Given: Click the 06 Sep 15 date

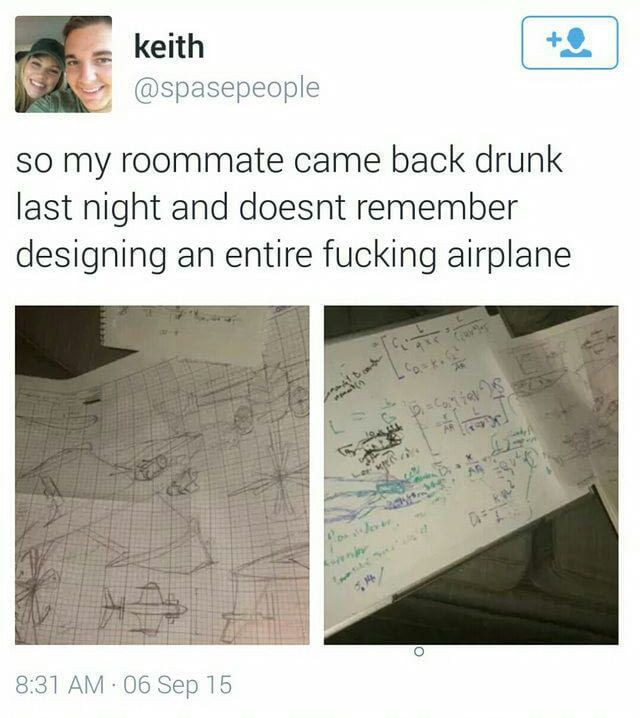Looking at the screenshot, I should (x=178, y=685).
